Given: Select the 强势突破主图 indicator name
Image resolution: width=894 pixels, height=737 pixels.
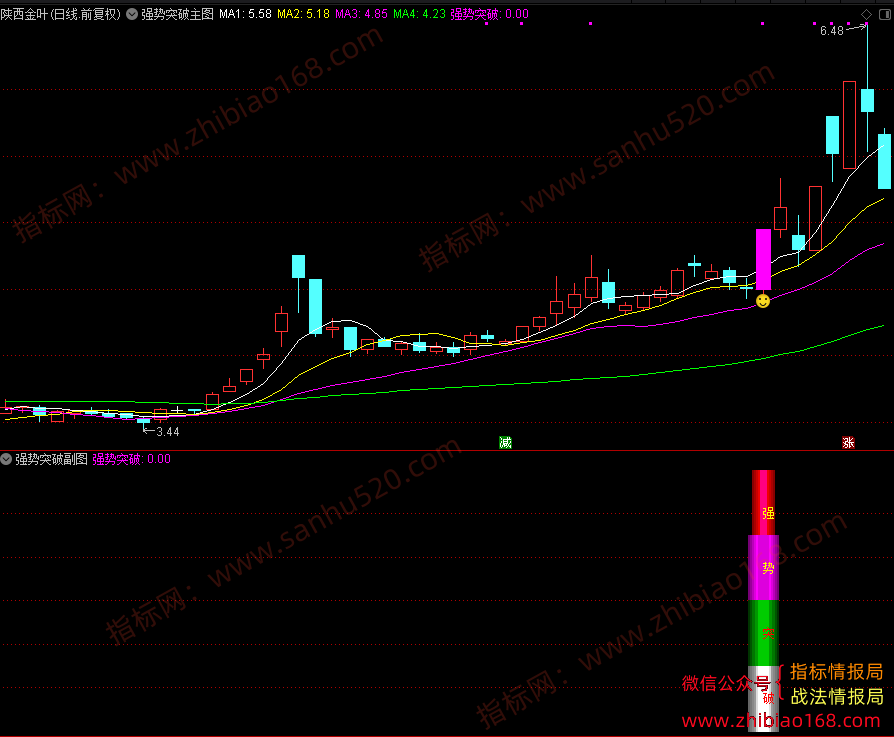Looking at the screenshot, I should tap(177, 14).
